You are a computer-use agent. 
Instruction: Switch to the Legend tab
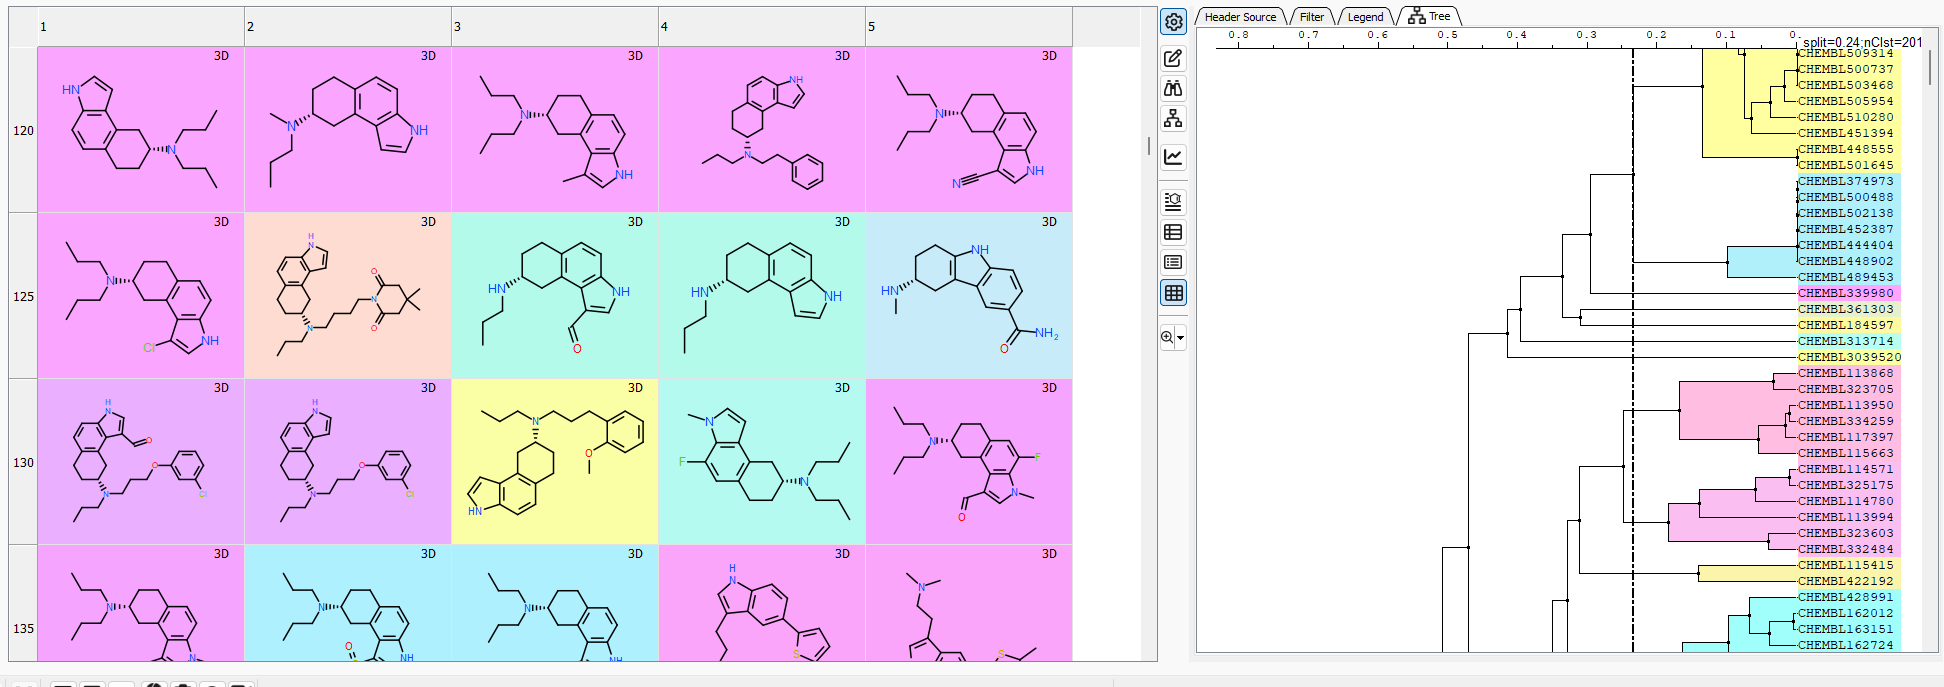coord(1365,17)
